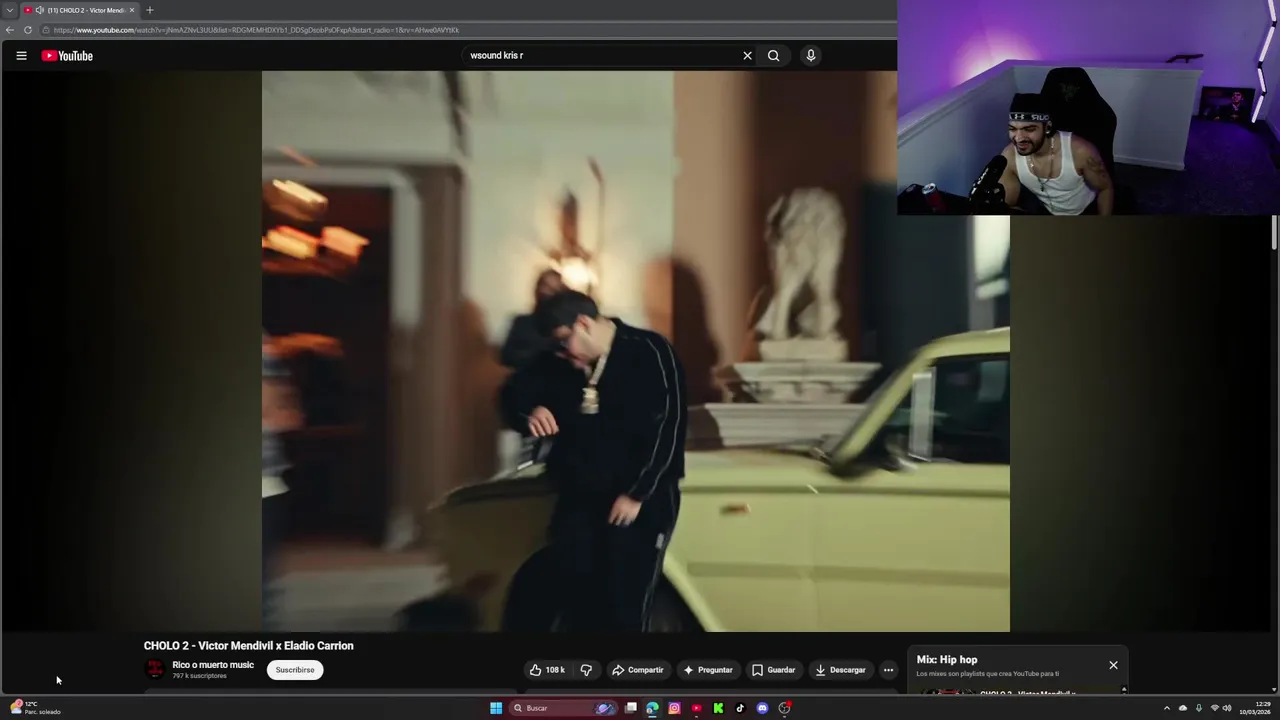Clear the search text with the X
Viewport: 1280px width, 720px height.
point(747,56)
